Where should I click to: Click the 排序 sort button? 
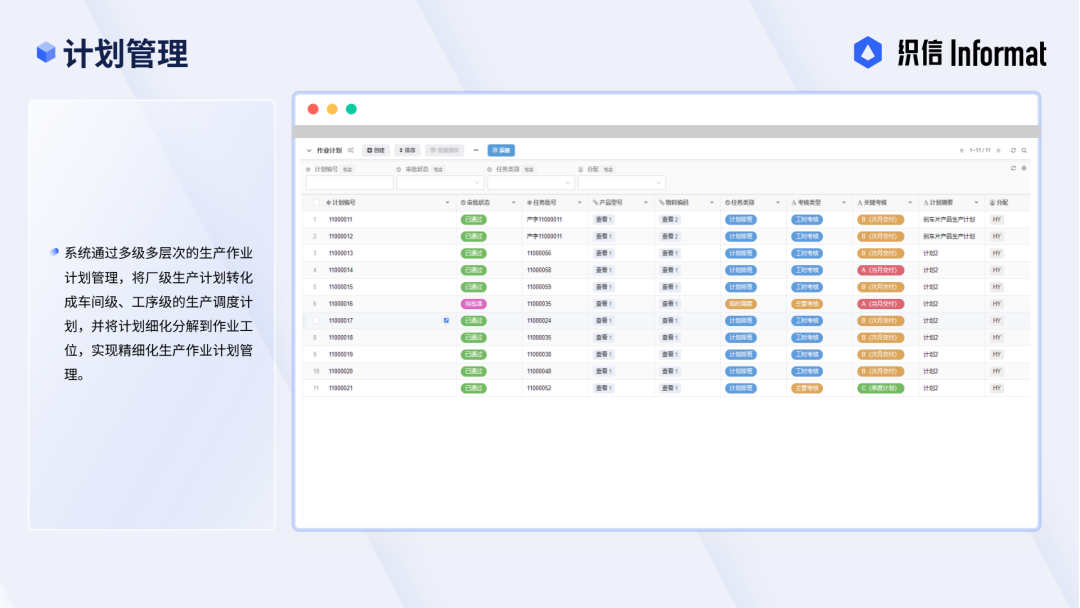(407, 150)
